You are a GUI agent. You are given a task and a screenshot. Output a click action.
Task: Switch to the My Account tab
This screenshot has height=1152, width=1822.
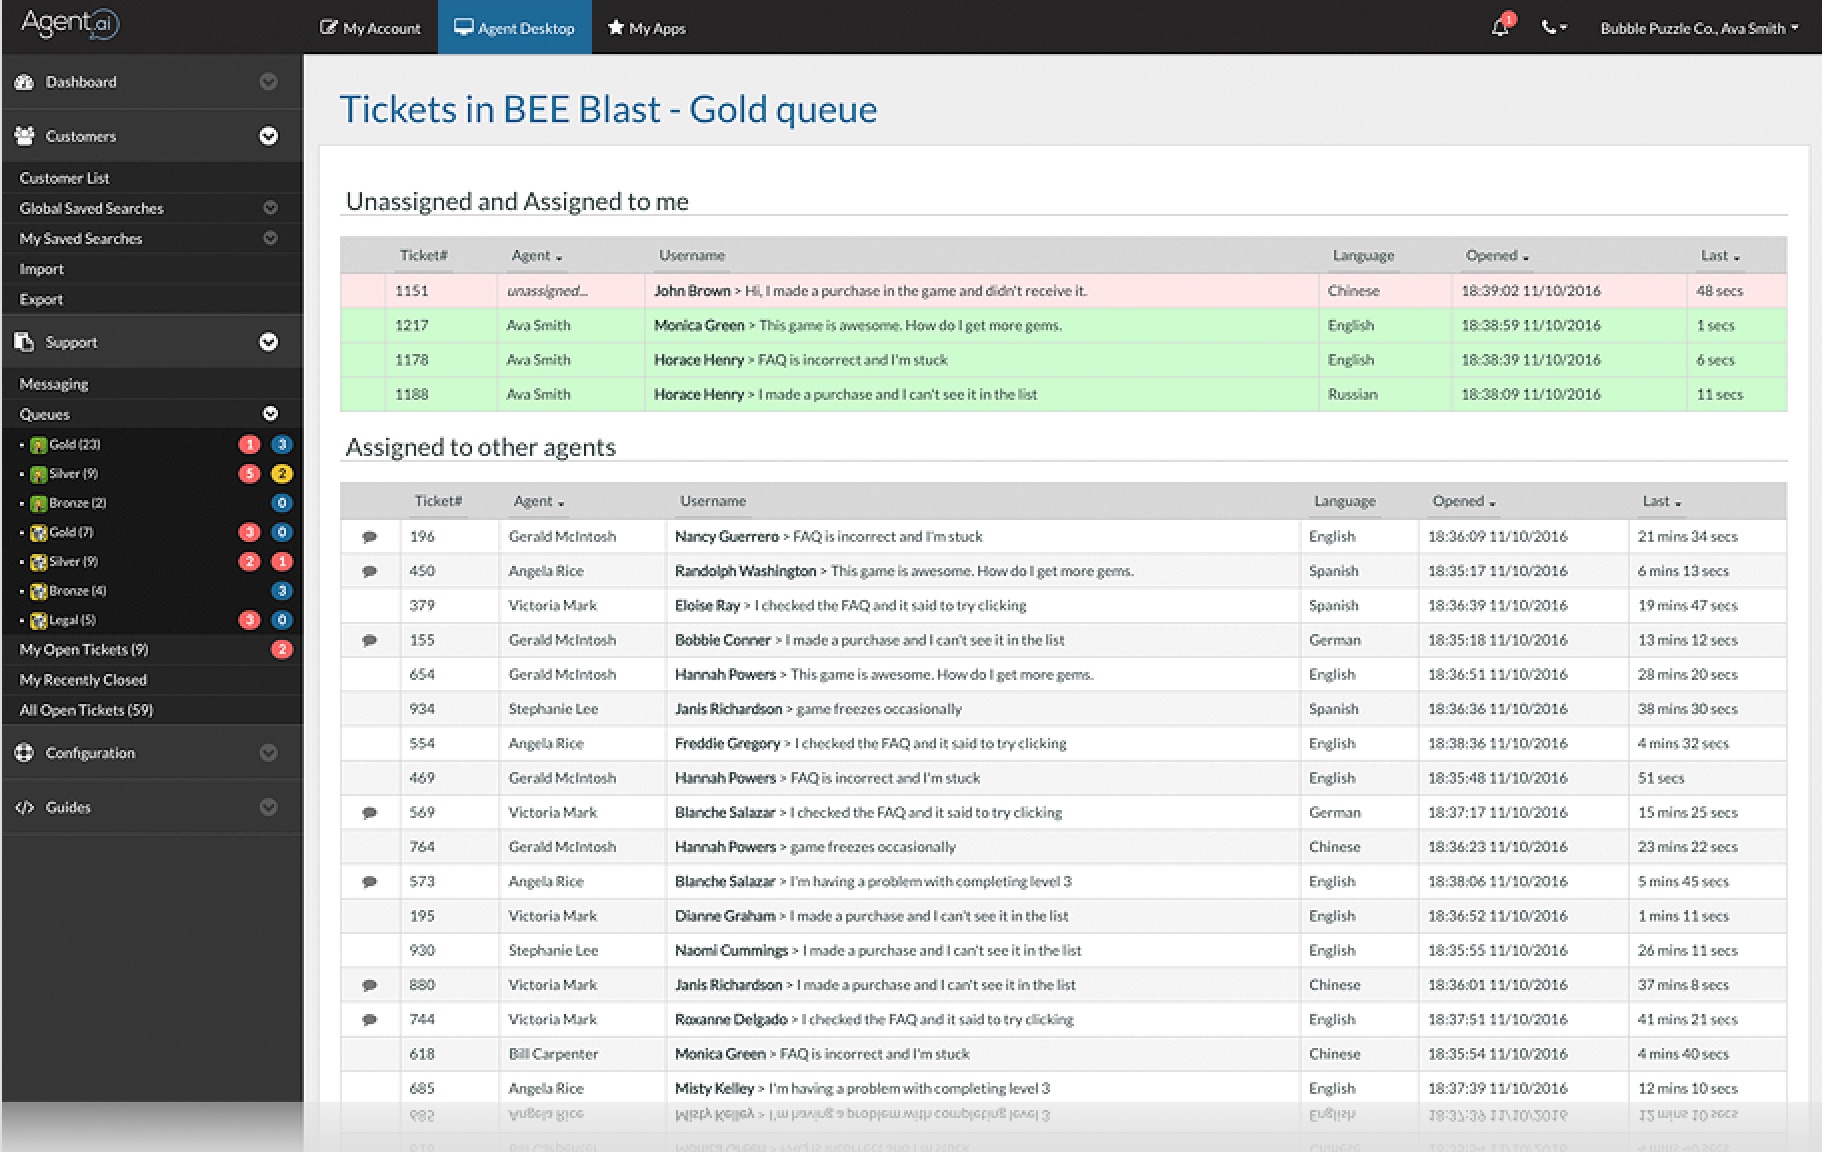[x=370, y=28]
